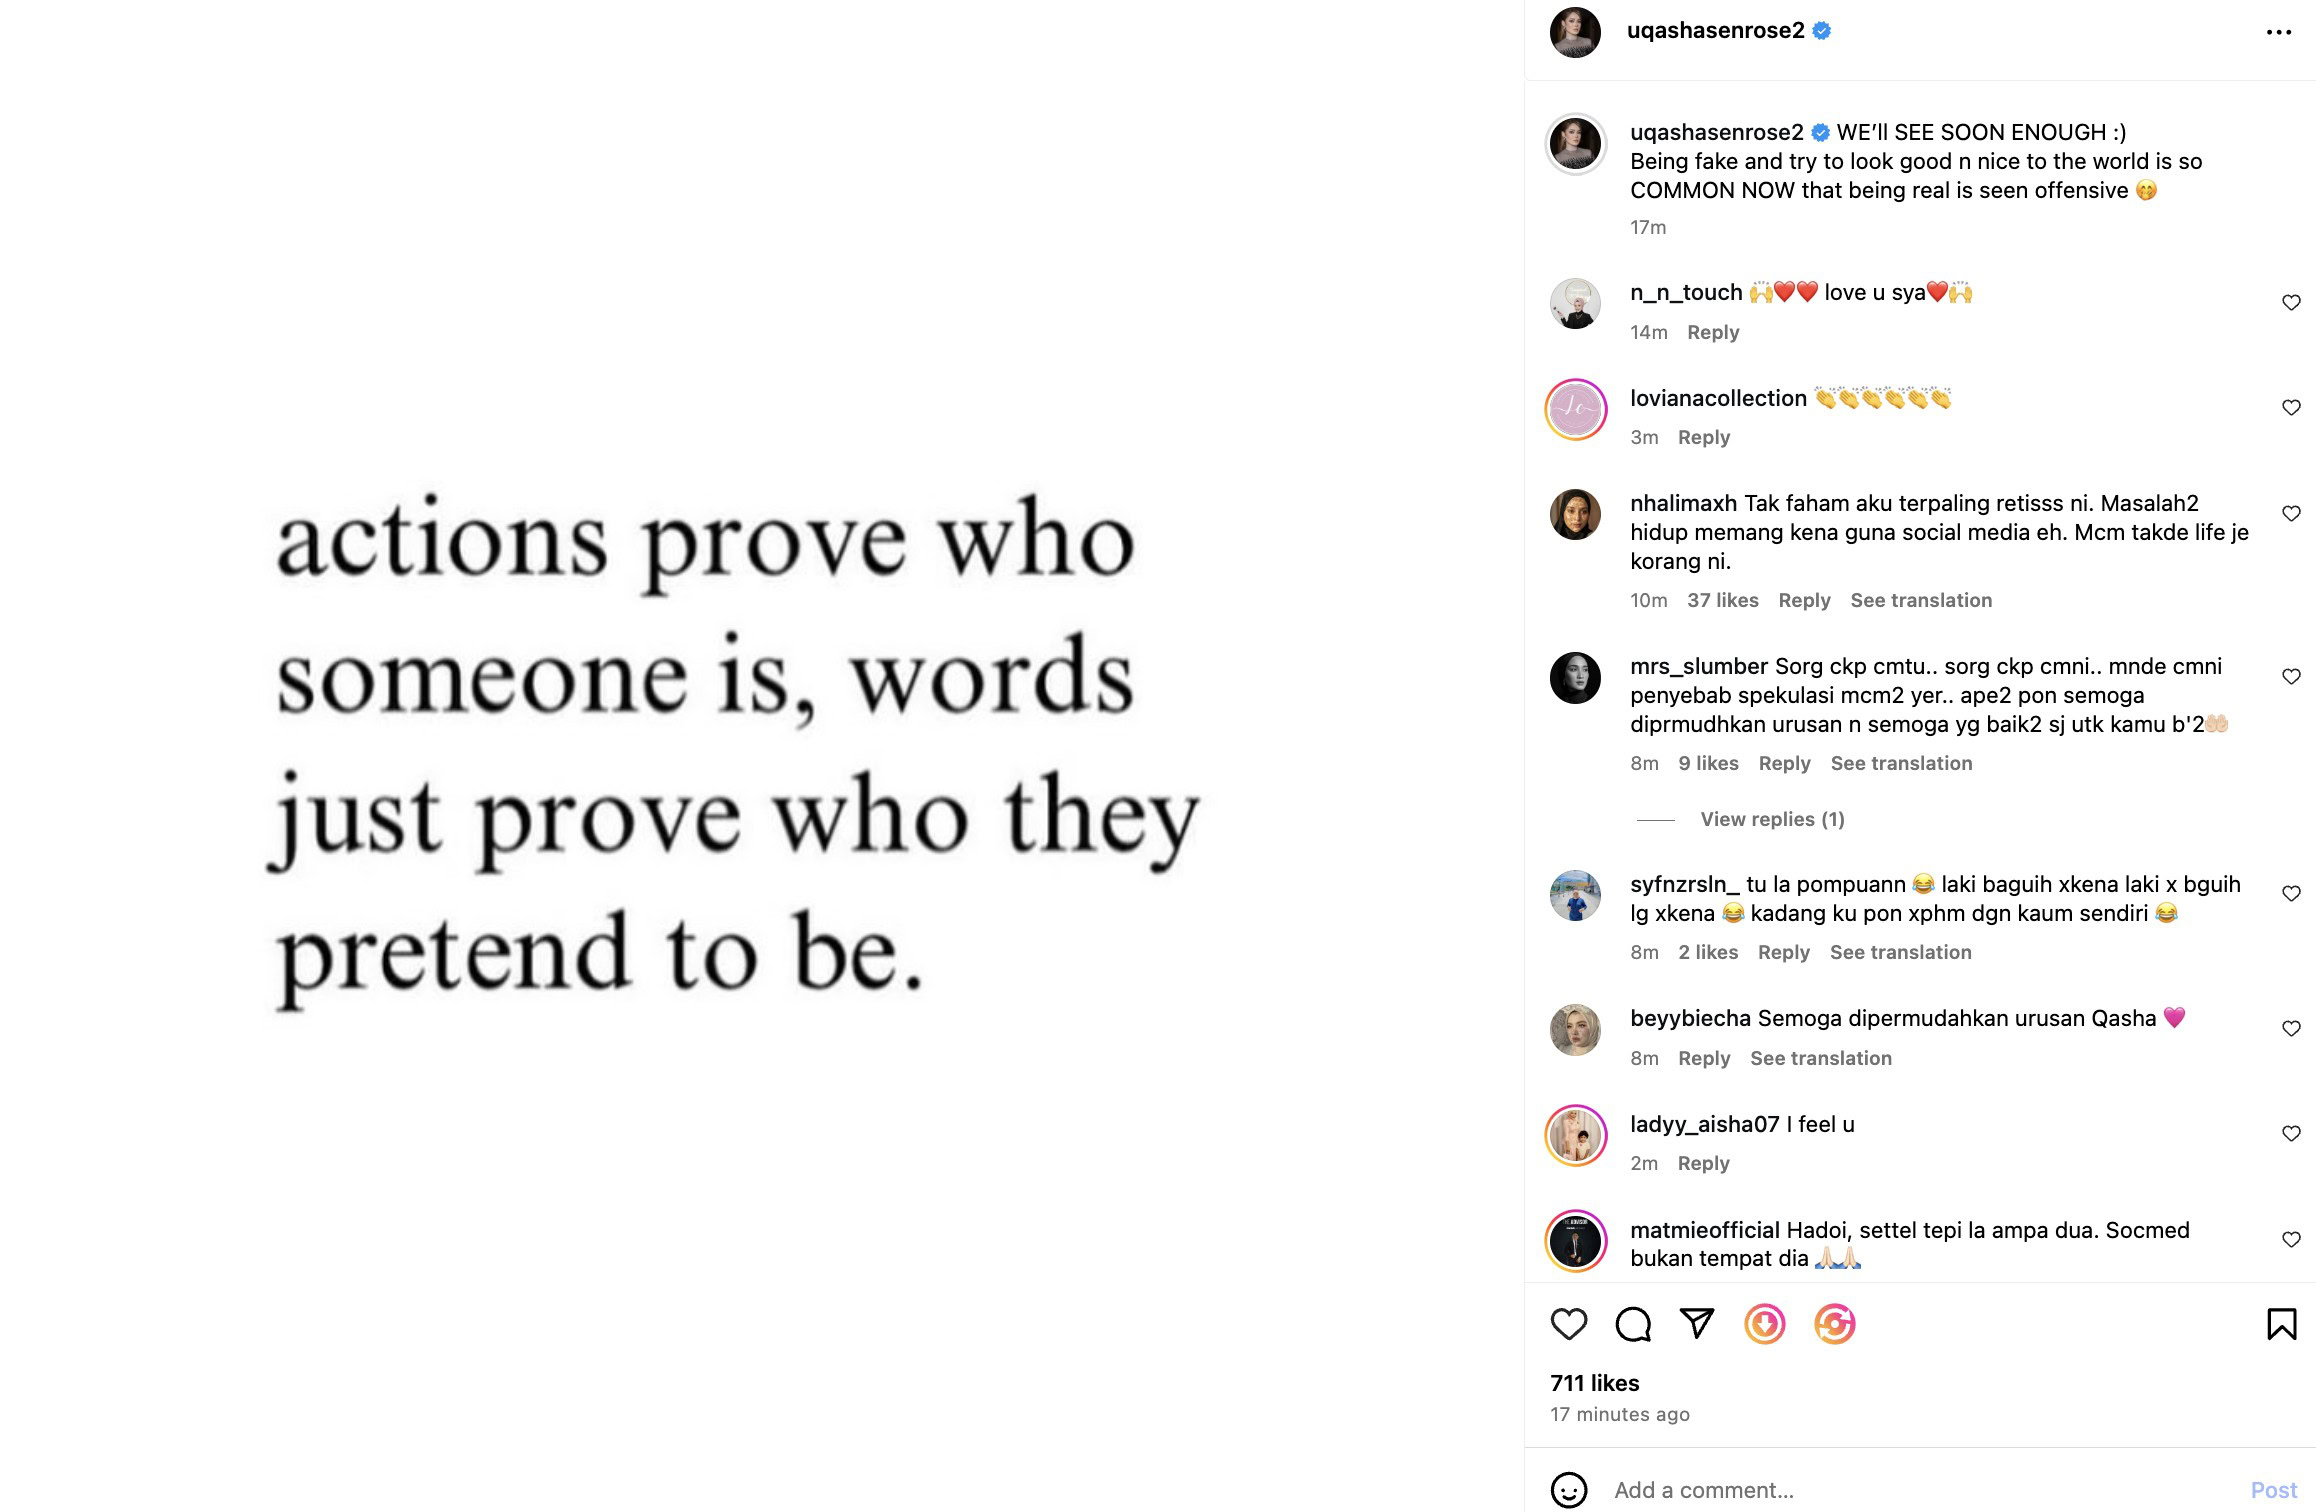The image size is (2316, 1512).
Task: Reply to ladyy_aisha07's comment
Action: pyautogui.click(x=1703, y=1163)
